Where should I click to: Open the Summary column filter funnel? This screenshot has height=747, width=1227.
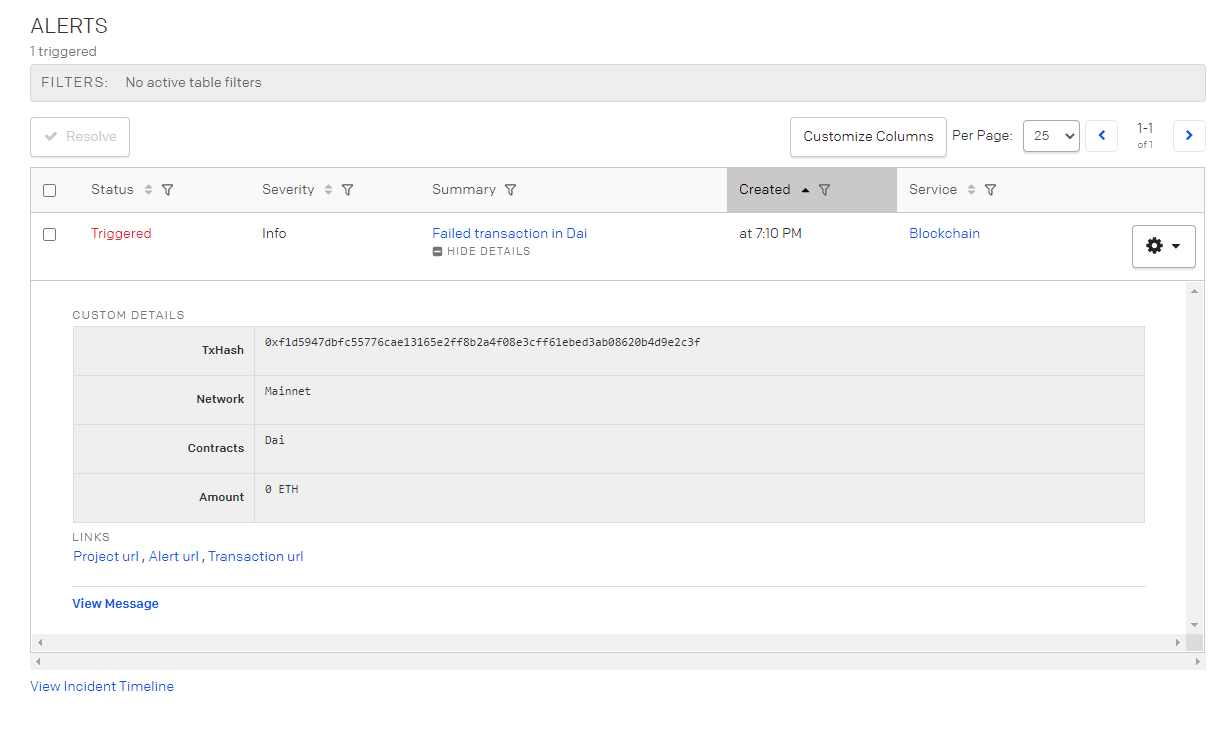[x=510, y=190]
